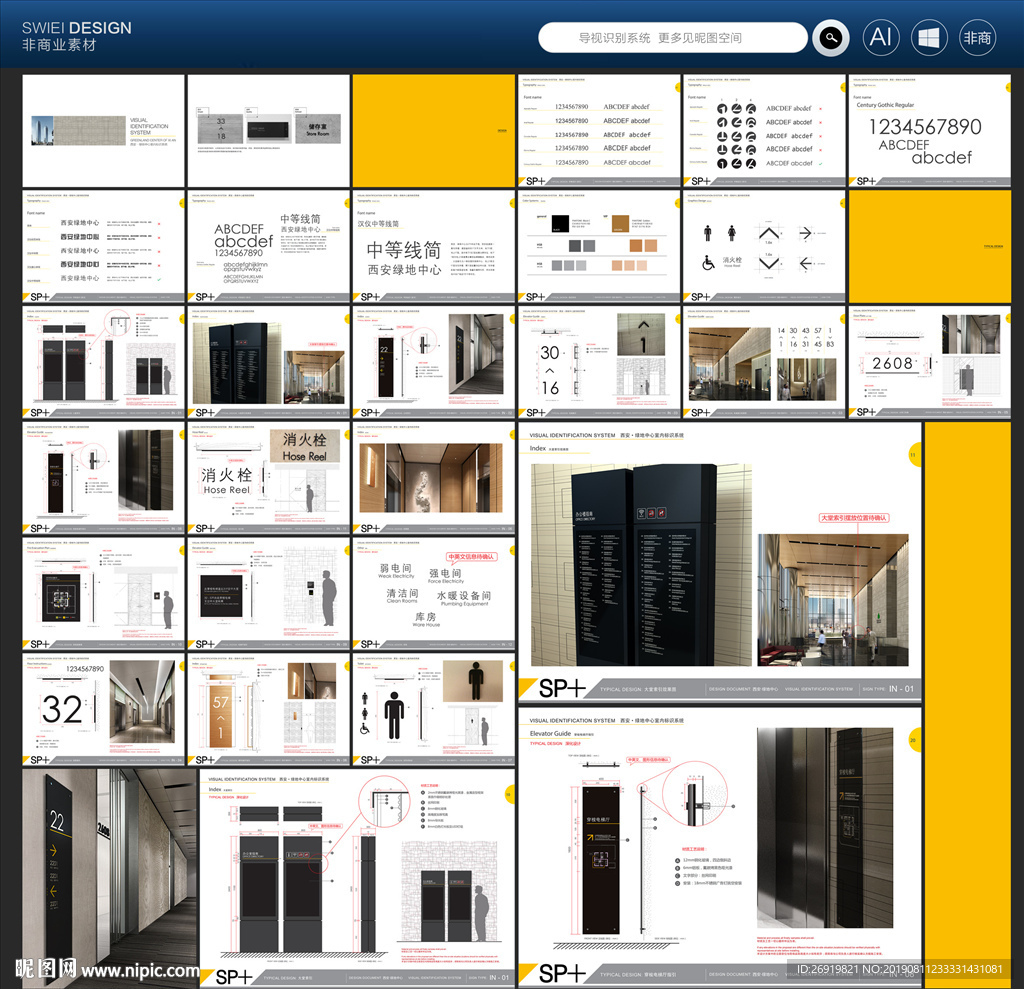This screenshot has height=989, width=1024.
Task: Click the red 中英文信息待确认 label
Action: [472, 557]
